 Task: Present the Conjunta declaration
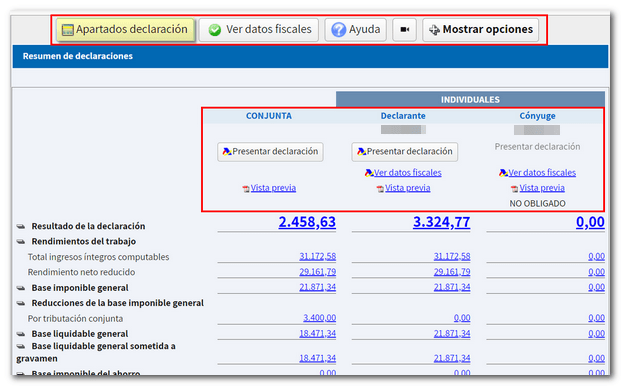270,152
